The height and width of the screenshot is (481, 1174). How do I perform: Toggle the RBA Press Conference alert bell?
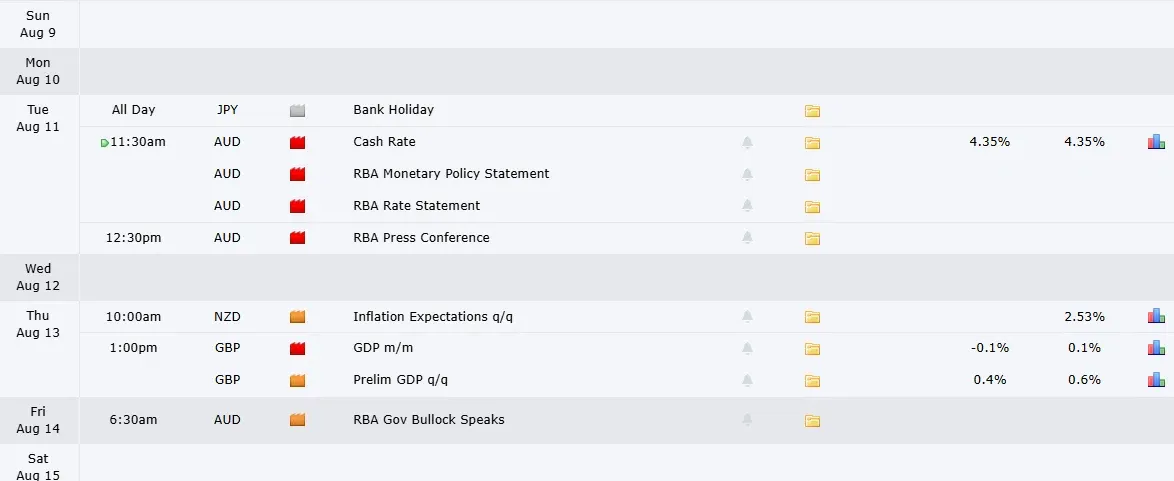747,238
